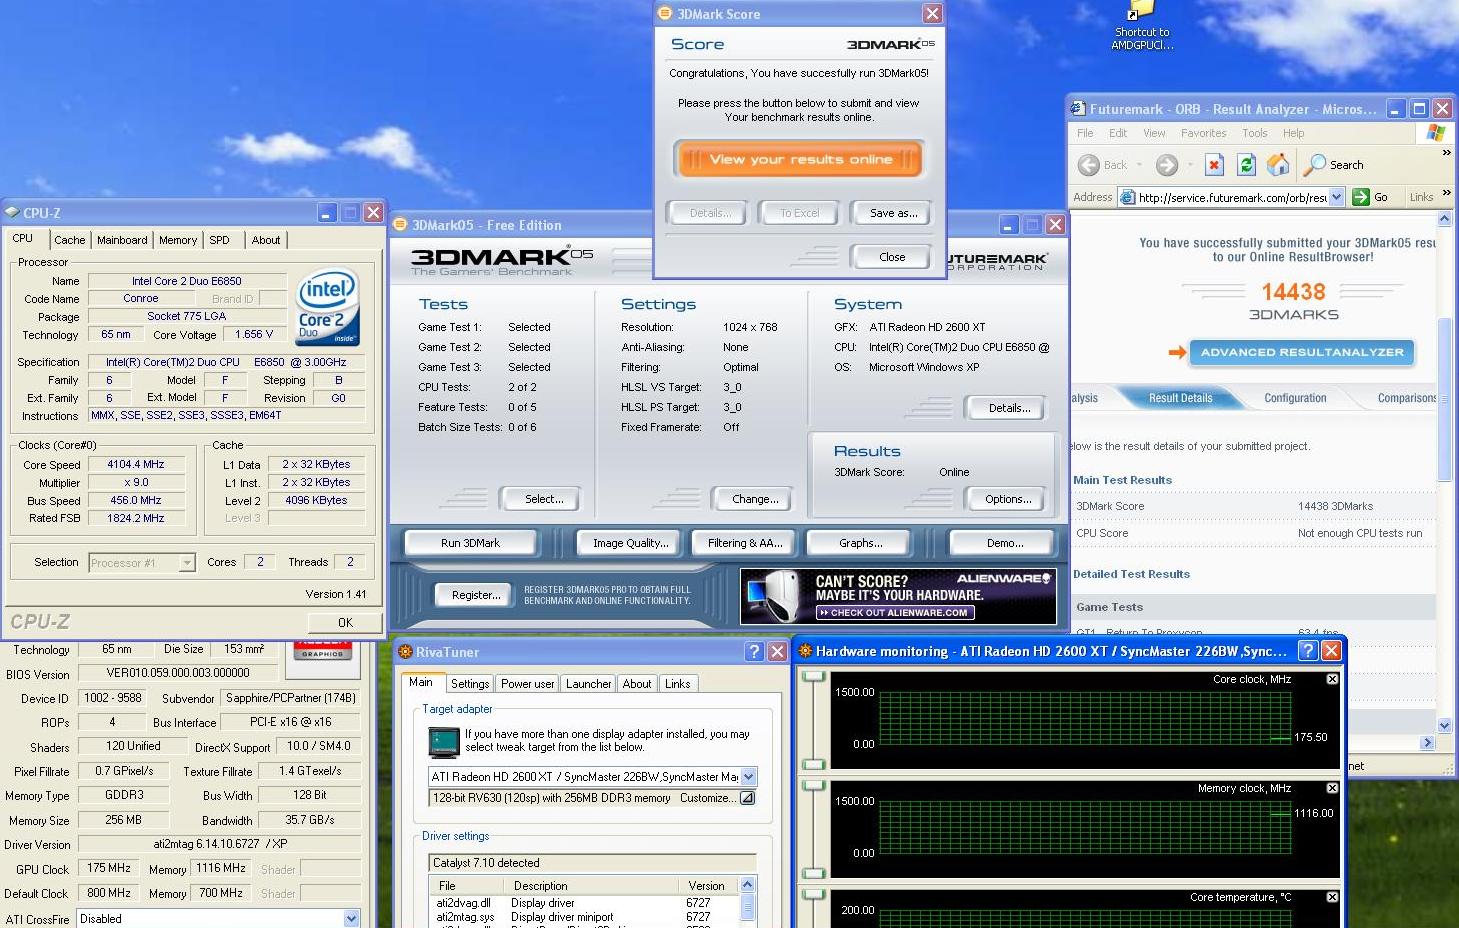Click OK in the CPU-Z window
The height and width of the screenshot is (928, 1459).
345,622
